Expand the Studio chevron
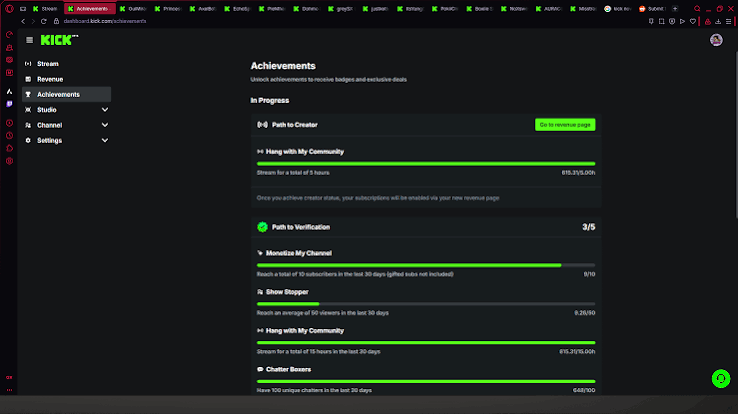The height and width of the screenshot is (414, 738). pos(104,110)
